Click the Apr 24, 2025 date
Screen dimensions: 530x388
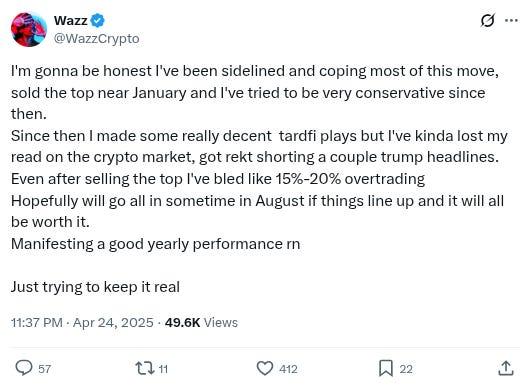[x=113, y=322]
